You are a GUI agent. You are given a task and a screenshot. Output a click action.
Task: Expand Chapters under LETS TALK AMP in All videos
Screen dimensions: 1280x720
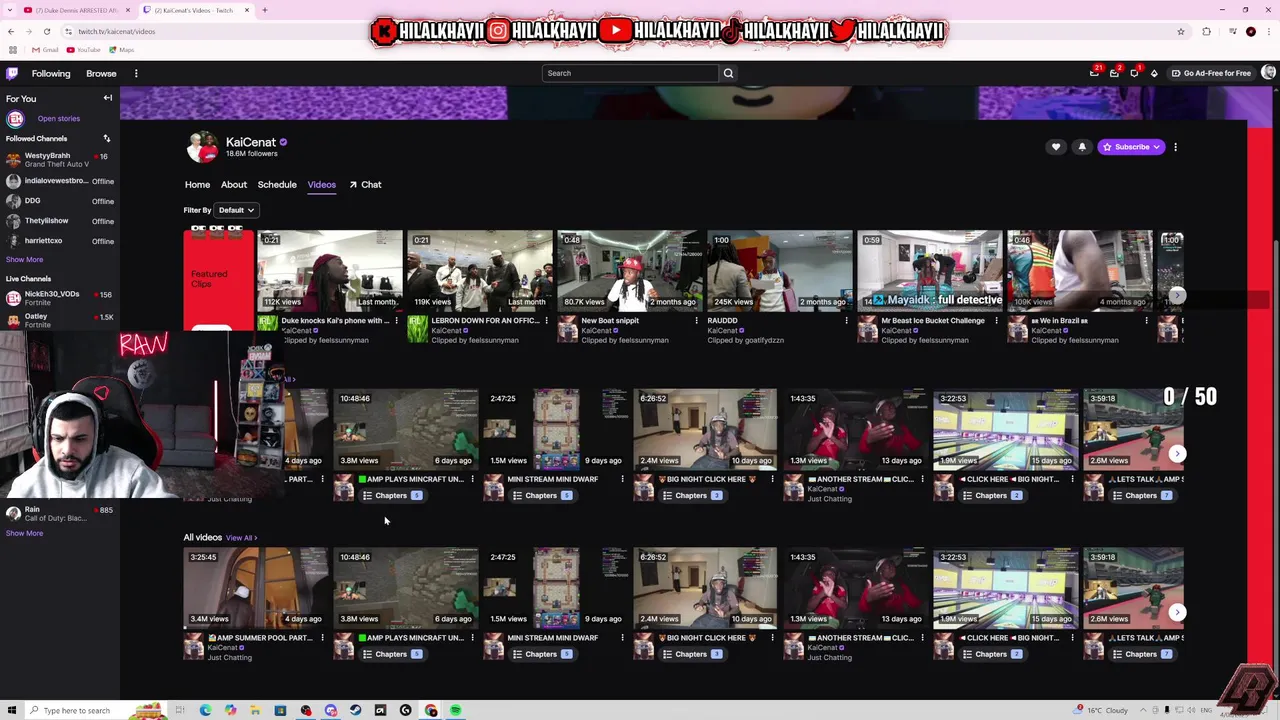coord(1142,655)
